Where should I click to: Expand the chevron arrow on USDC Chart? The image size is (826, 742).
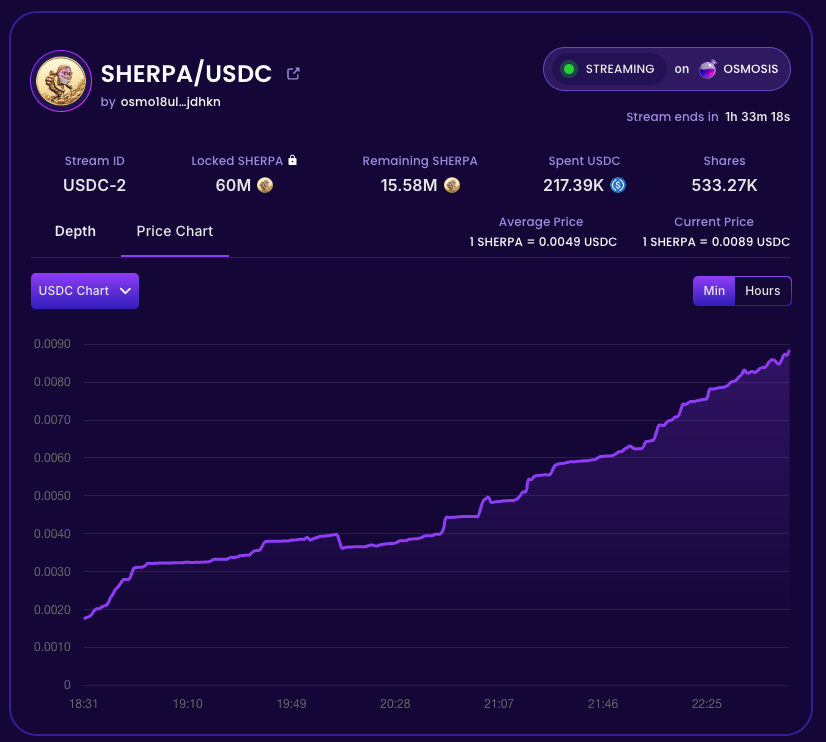click(x=125, y=291)
